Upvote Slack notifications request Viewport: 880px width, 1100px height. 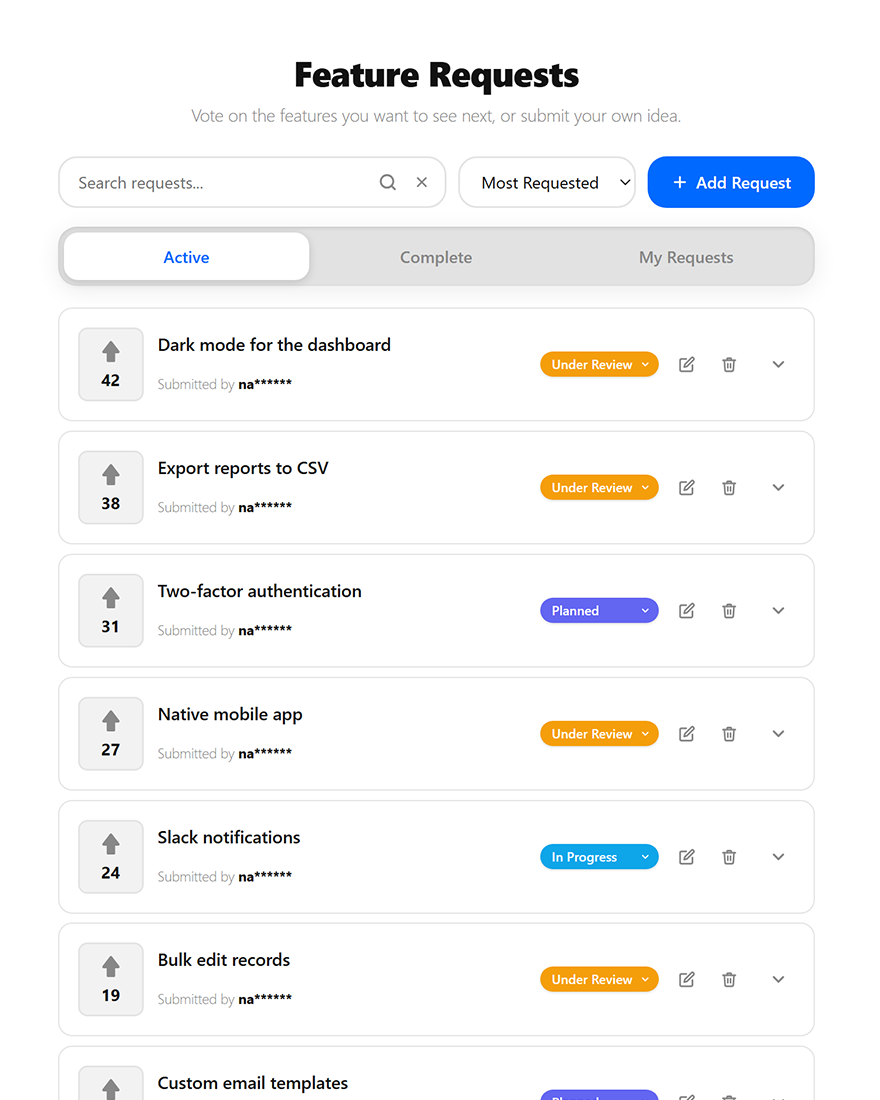point(111,857)
